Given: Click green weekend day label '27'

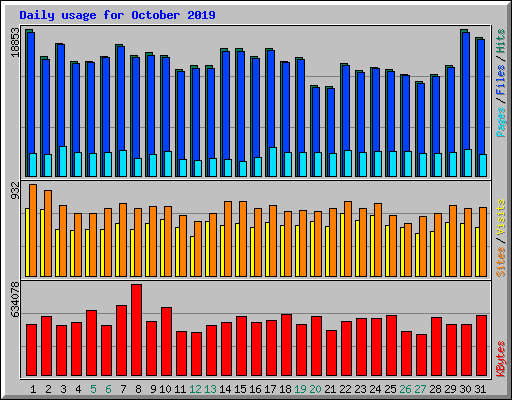Looking at the screenshot, I should (420, 389).
